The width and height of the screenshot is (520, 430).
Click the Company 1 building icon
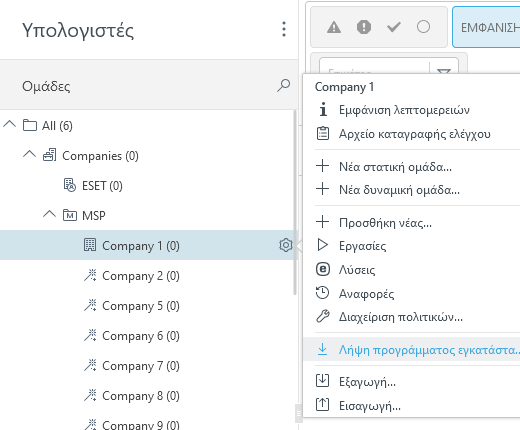tap(90, 245)
